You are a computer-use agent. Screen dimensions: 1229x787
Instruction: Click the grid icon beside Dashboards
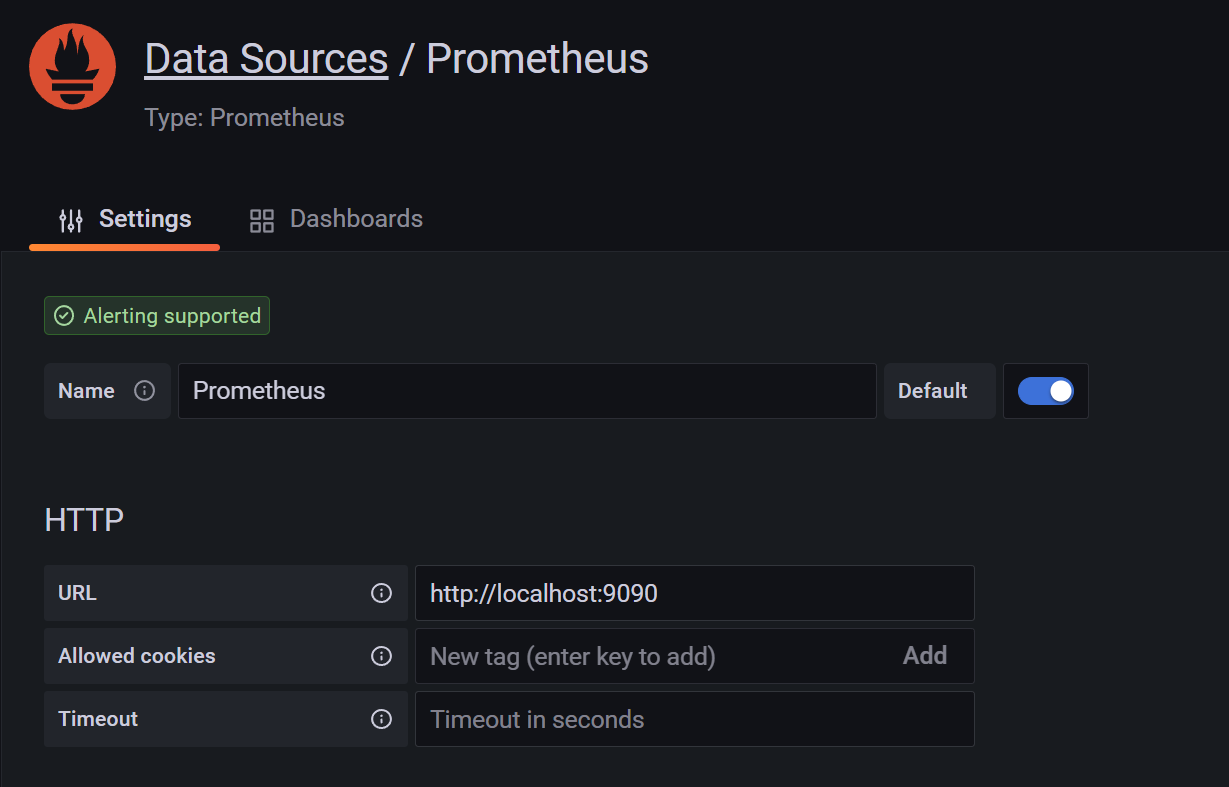(261, 219)
